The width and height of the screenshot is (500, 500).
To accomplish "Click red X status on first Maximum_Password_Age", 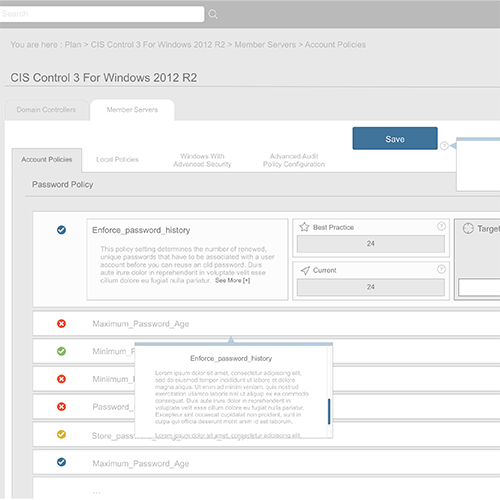I will point(61,324).
